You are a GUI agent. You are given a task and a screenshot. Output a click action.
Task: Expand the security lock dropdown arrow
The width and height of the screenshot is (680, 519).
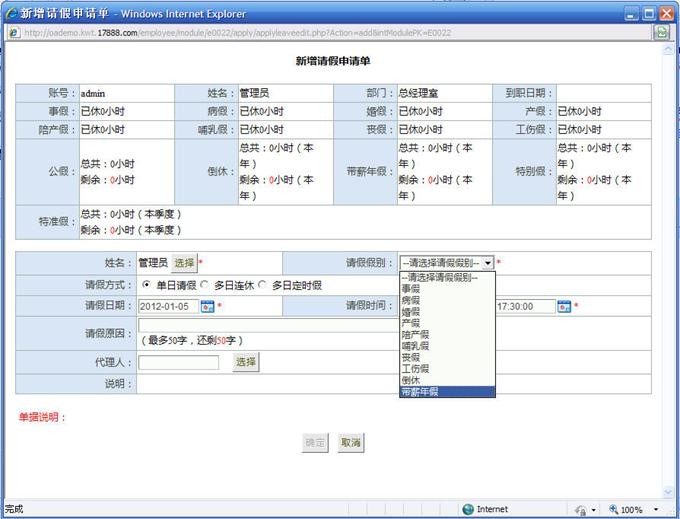click(594, 509)
